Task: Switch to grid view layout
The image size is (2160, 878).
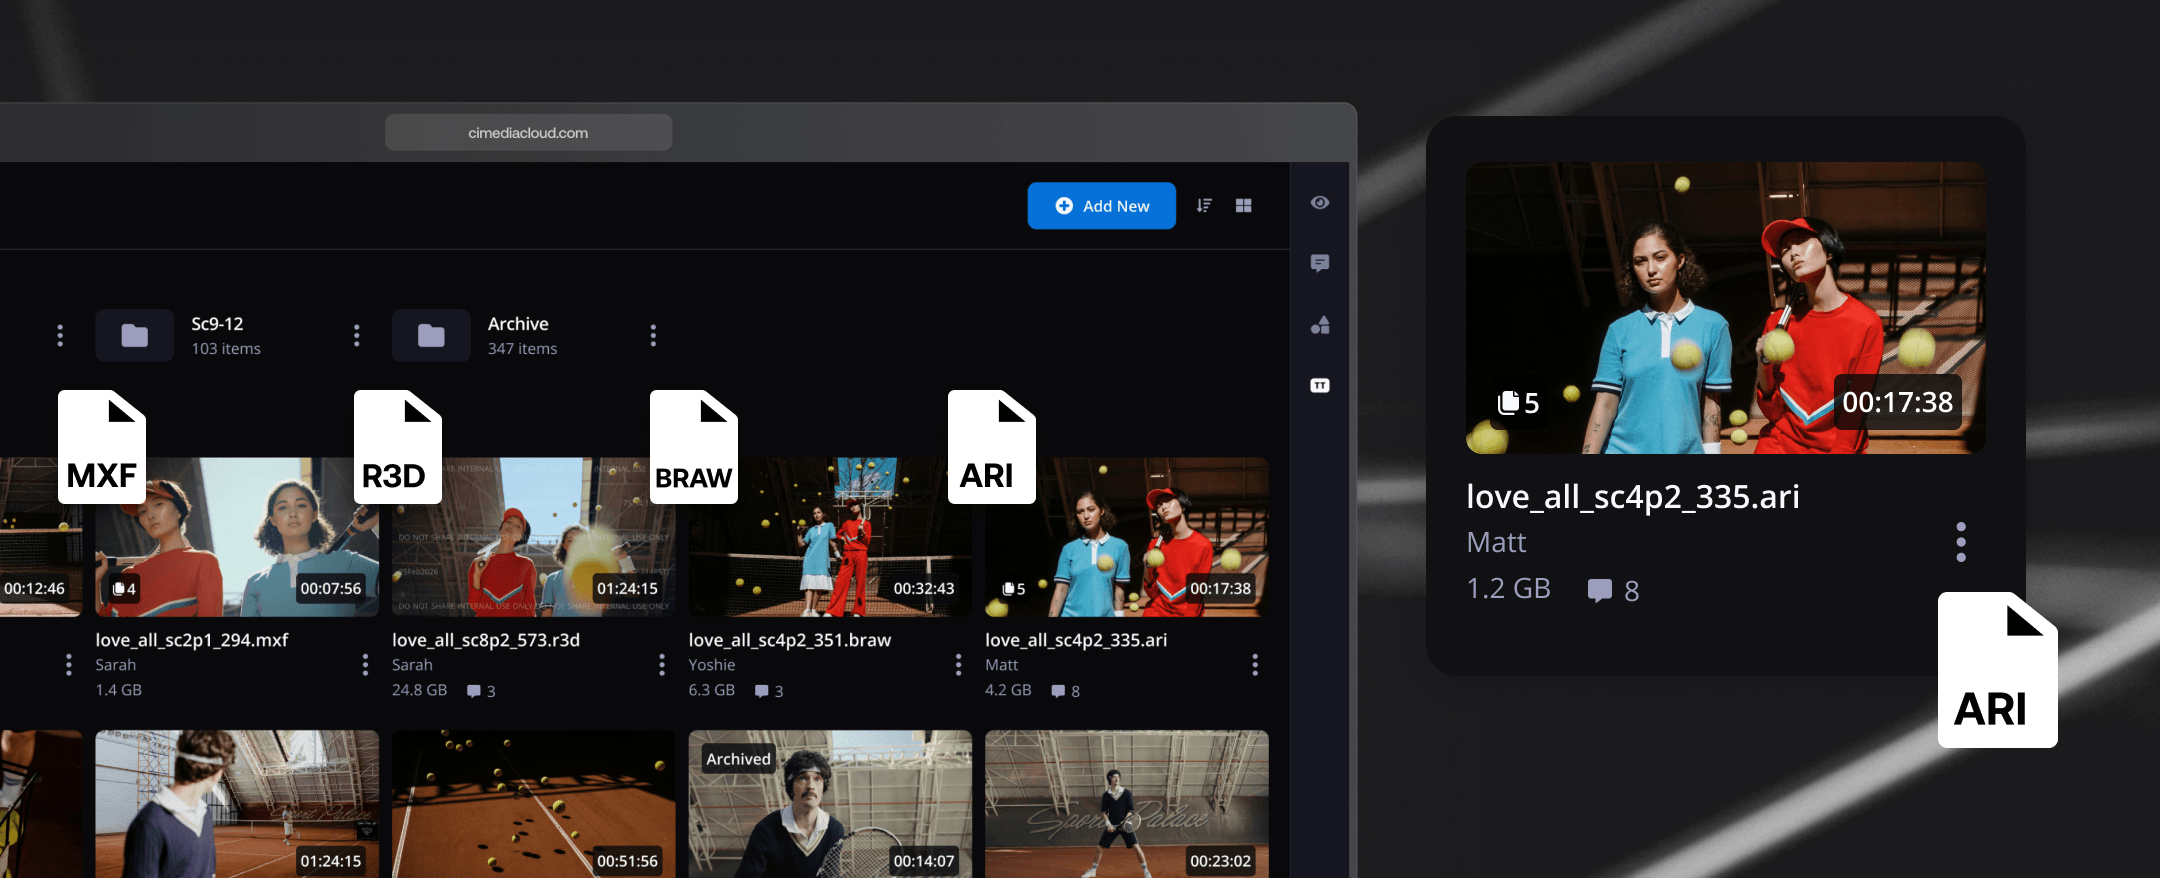Action: click(1243, 206)
